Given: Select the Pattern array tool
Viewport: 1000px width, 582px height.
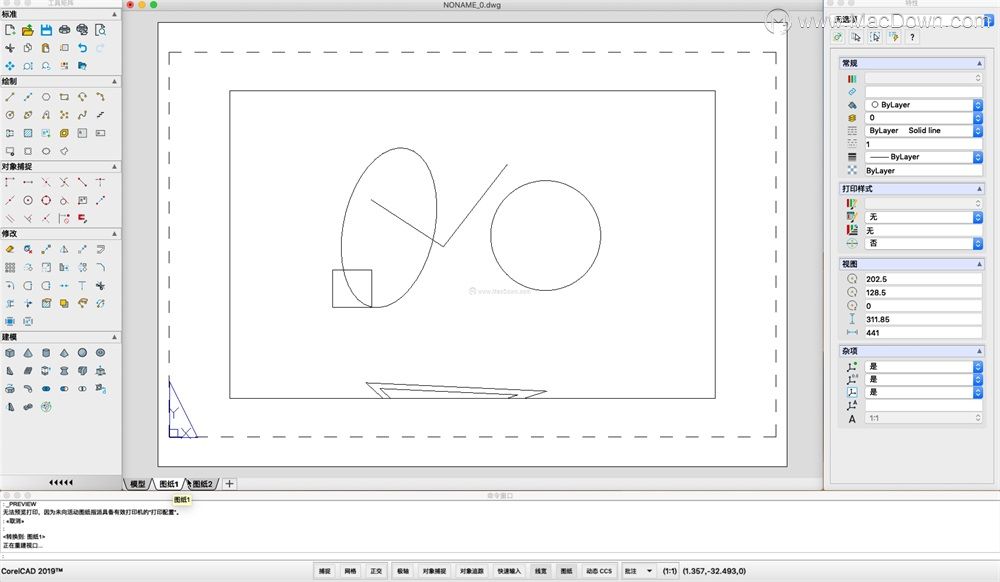Looking at the screenshot, I should click(10, 267).
